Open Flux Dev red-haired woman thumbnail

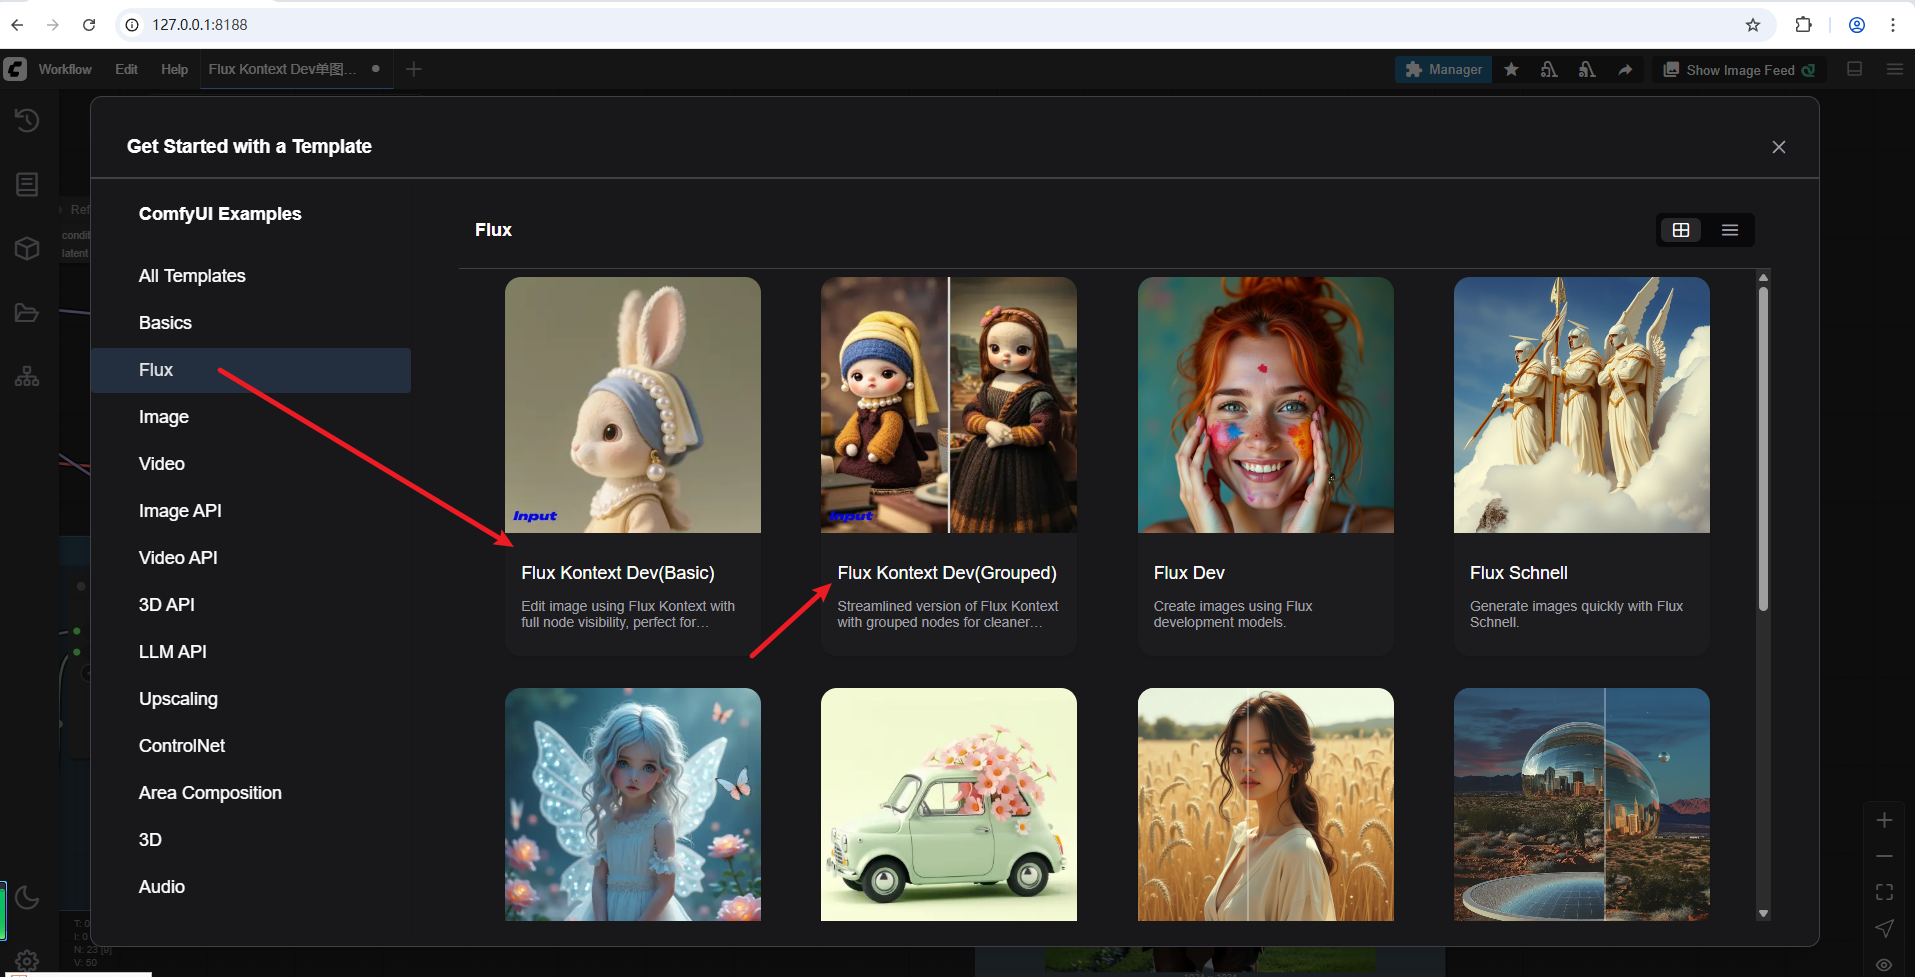(x=1266, y=405)
